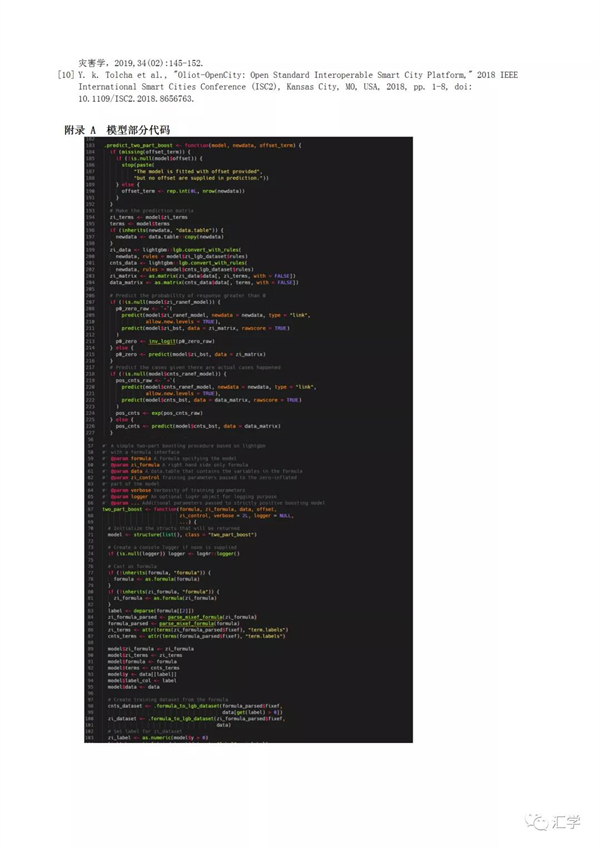
Task: Click code line '.predict_two_part_boost <- function(model, newdata, offset_term)'
Action: (203, 145)
